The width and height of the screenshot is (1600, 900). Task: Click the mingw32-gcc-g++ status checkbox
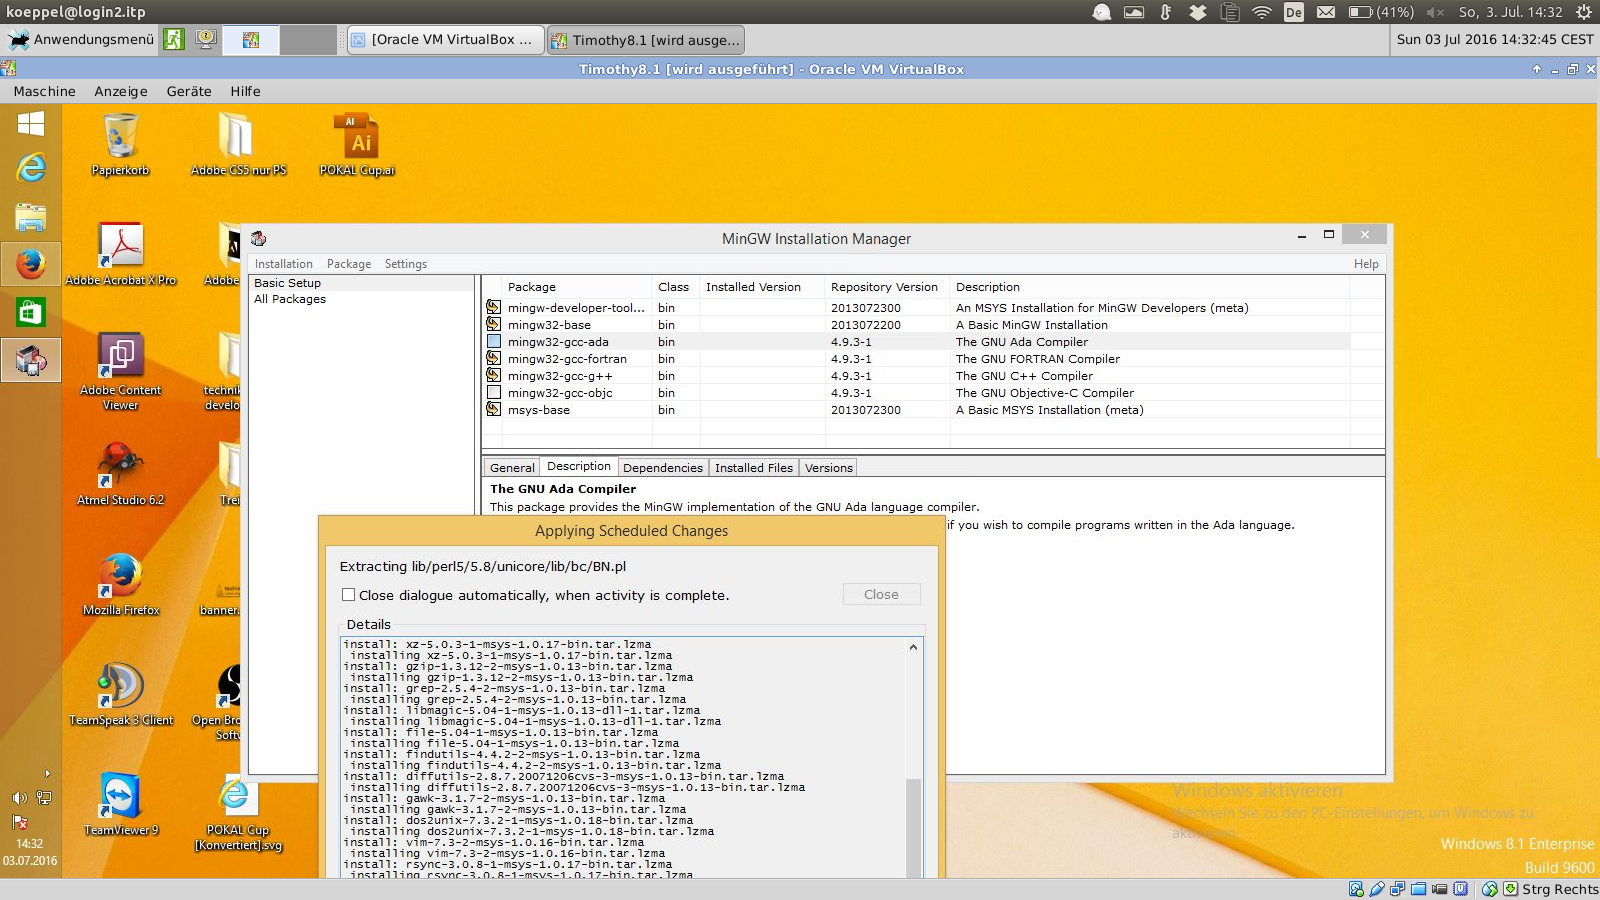494,376
